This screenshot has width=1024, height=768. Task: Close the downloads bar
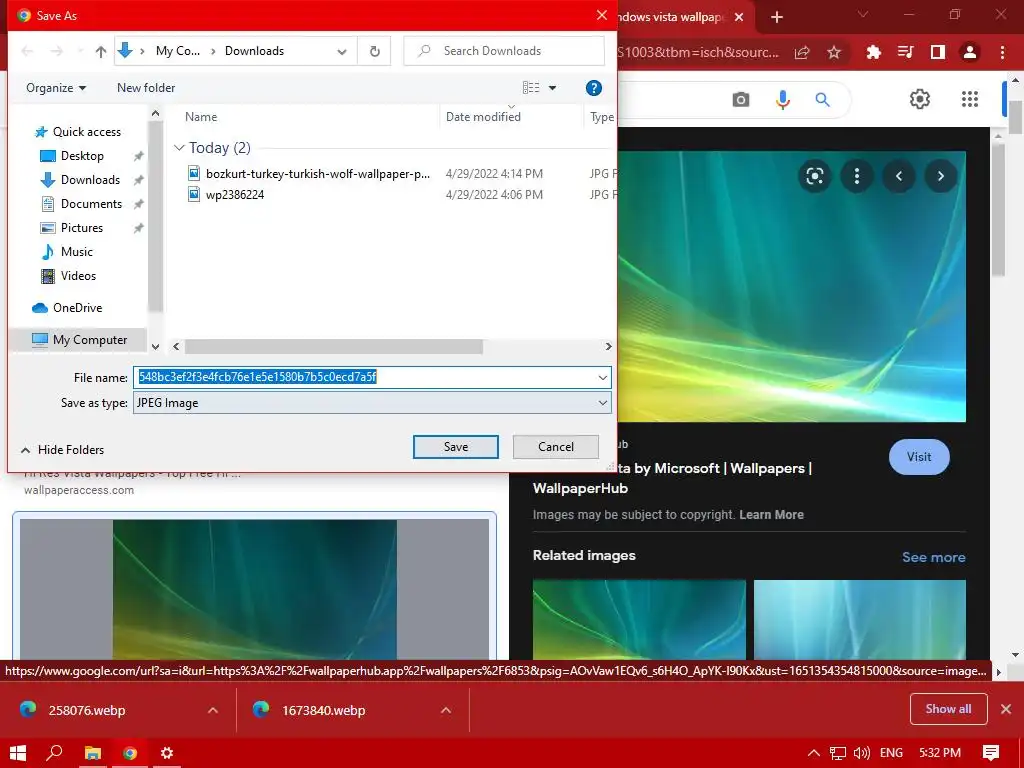point(1006,709)
